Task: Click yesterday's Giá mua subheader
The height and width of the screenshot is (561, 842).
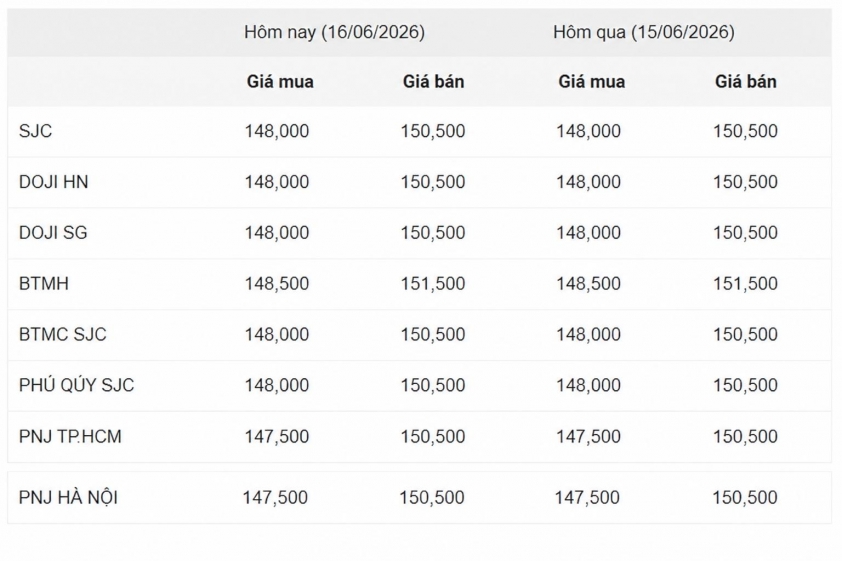Action: tap(591, 82)
